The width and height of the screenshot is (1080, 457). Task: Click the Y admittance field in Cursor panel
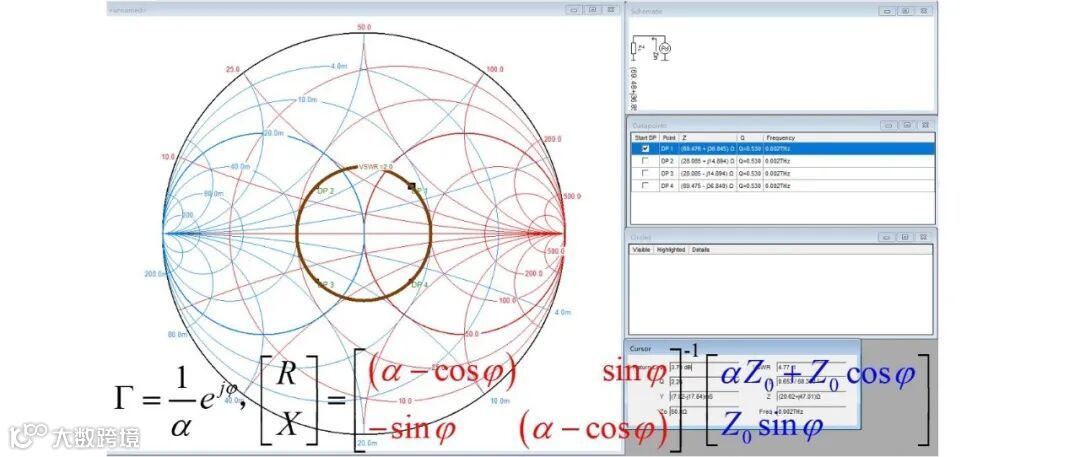[x=703, y=396]
